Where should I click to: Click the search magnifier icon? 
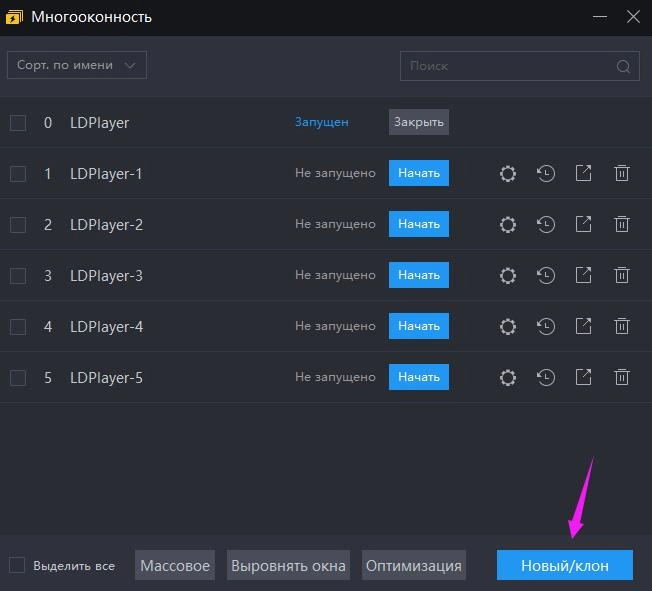pos(623,67)
